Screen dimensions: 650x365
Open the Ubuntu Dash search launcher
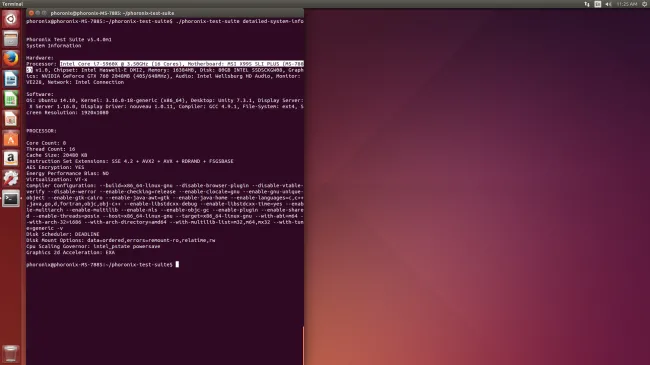click(11, 19)
